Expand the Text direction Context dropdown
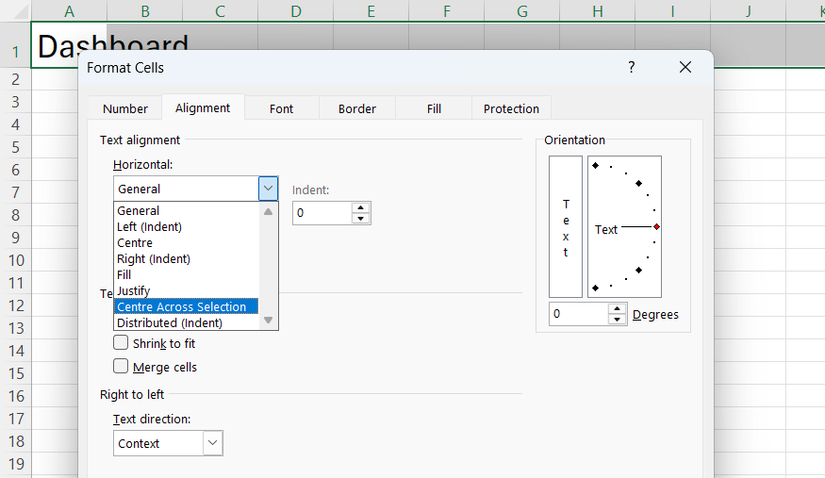This screenshot has width=825, height=478. pos(212,443)
